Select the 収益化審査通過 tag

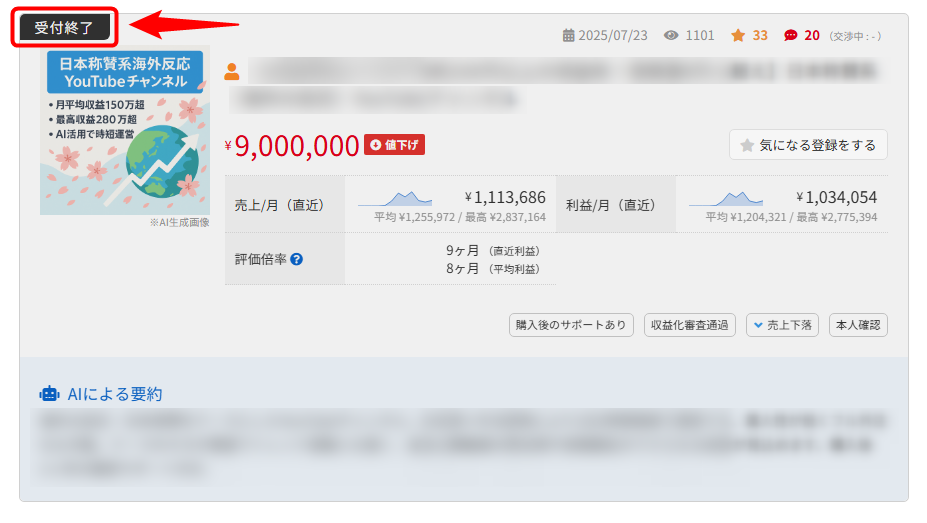pyautogui.click(x=690, y=325)
